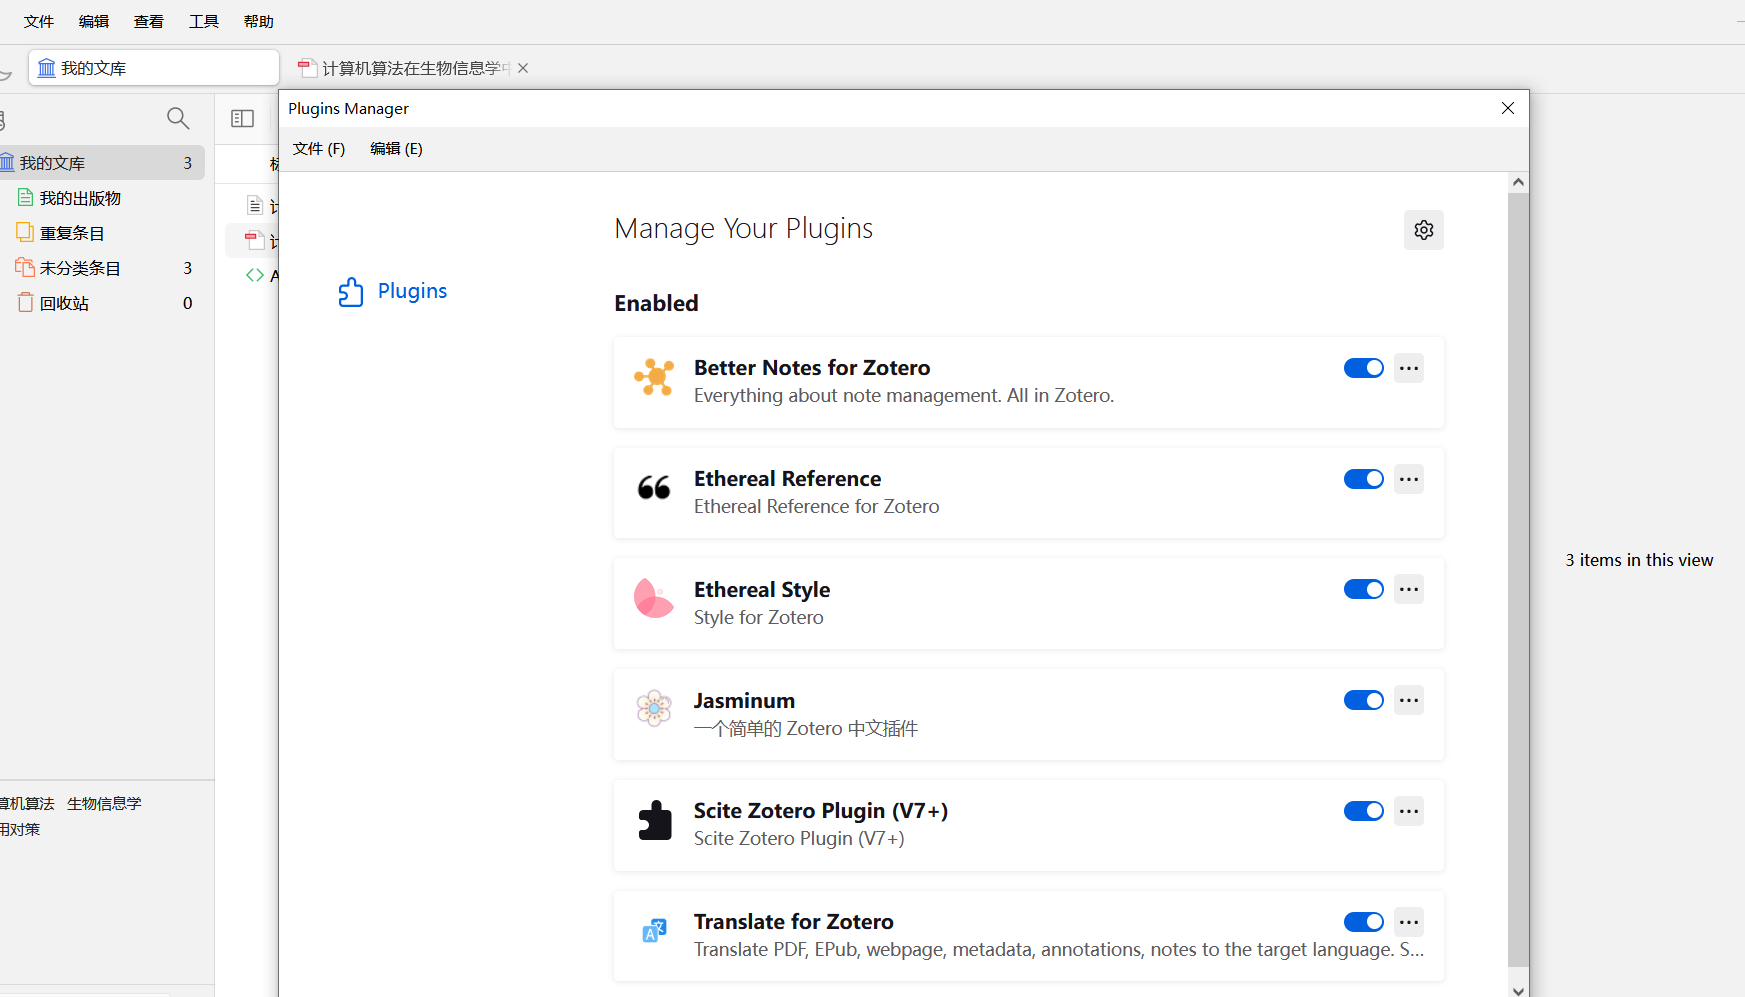Open more options for Better Notes for Zotero

point(1409,368)
